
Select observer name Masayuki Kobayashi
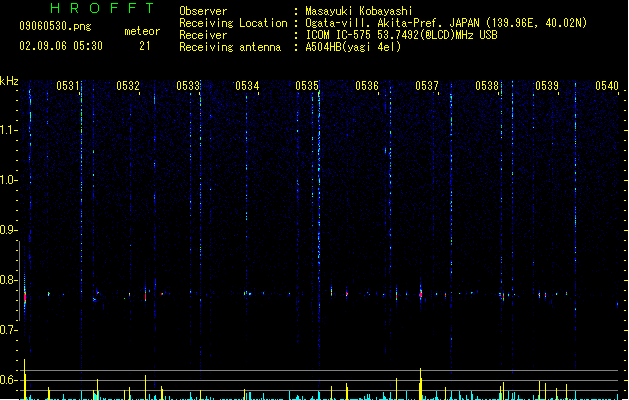[x=359, y=11]
